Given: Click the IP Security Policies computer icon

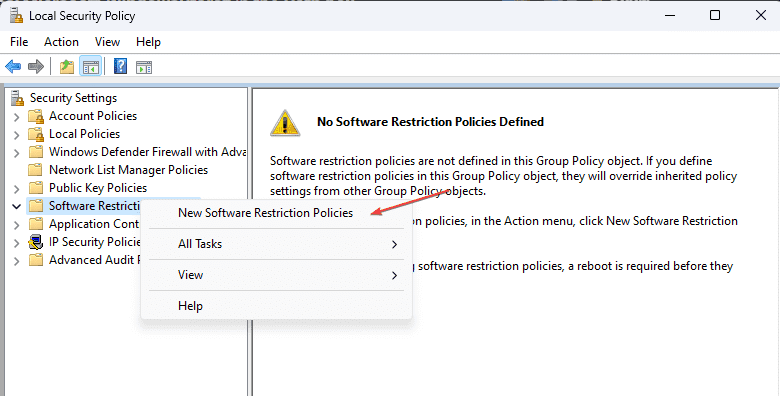Looking at the screenshot, I should [36, 242].
